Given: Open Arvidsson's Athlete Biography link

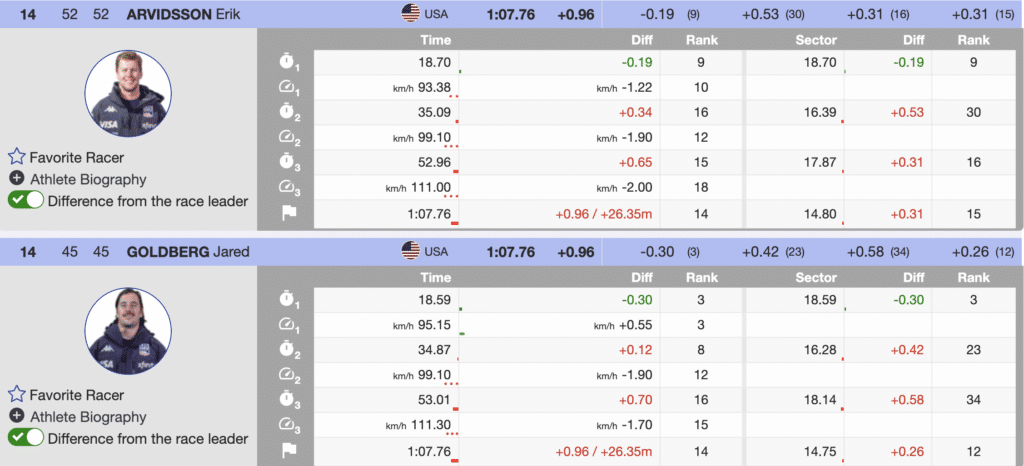Looking at the screenshot, I should tap(88, 179).
